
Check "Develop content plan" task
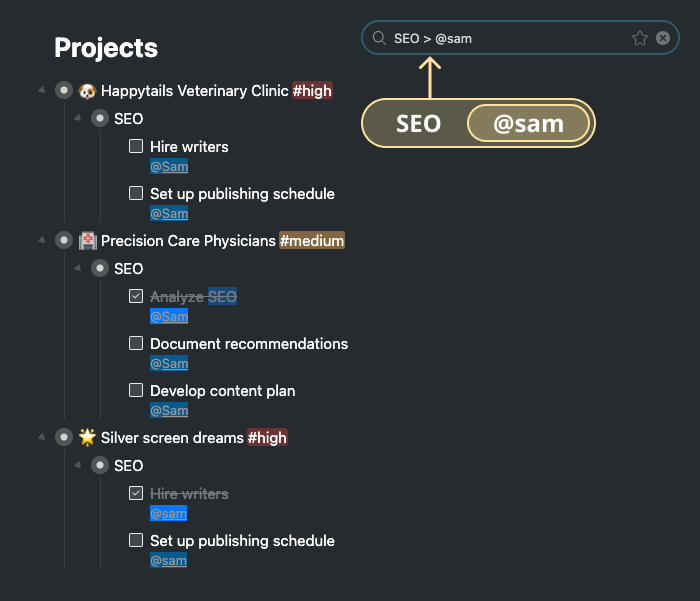136,390
